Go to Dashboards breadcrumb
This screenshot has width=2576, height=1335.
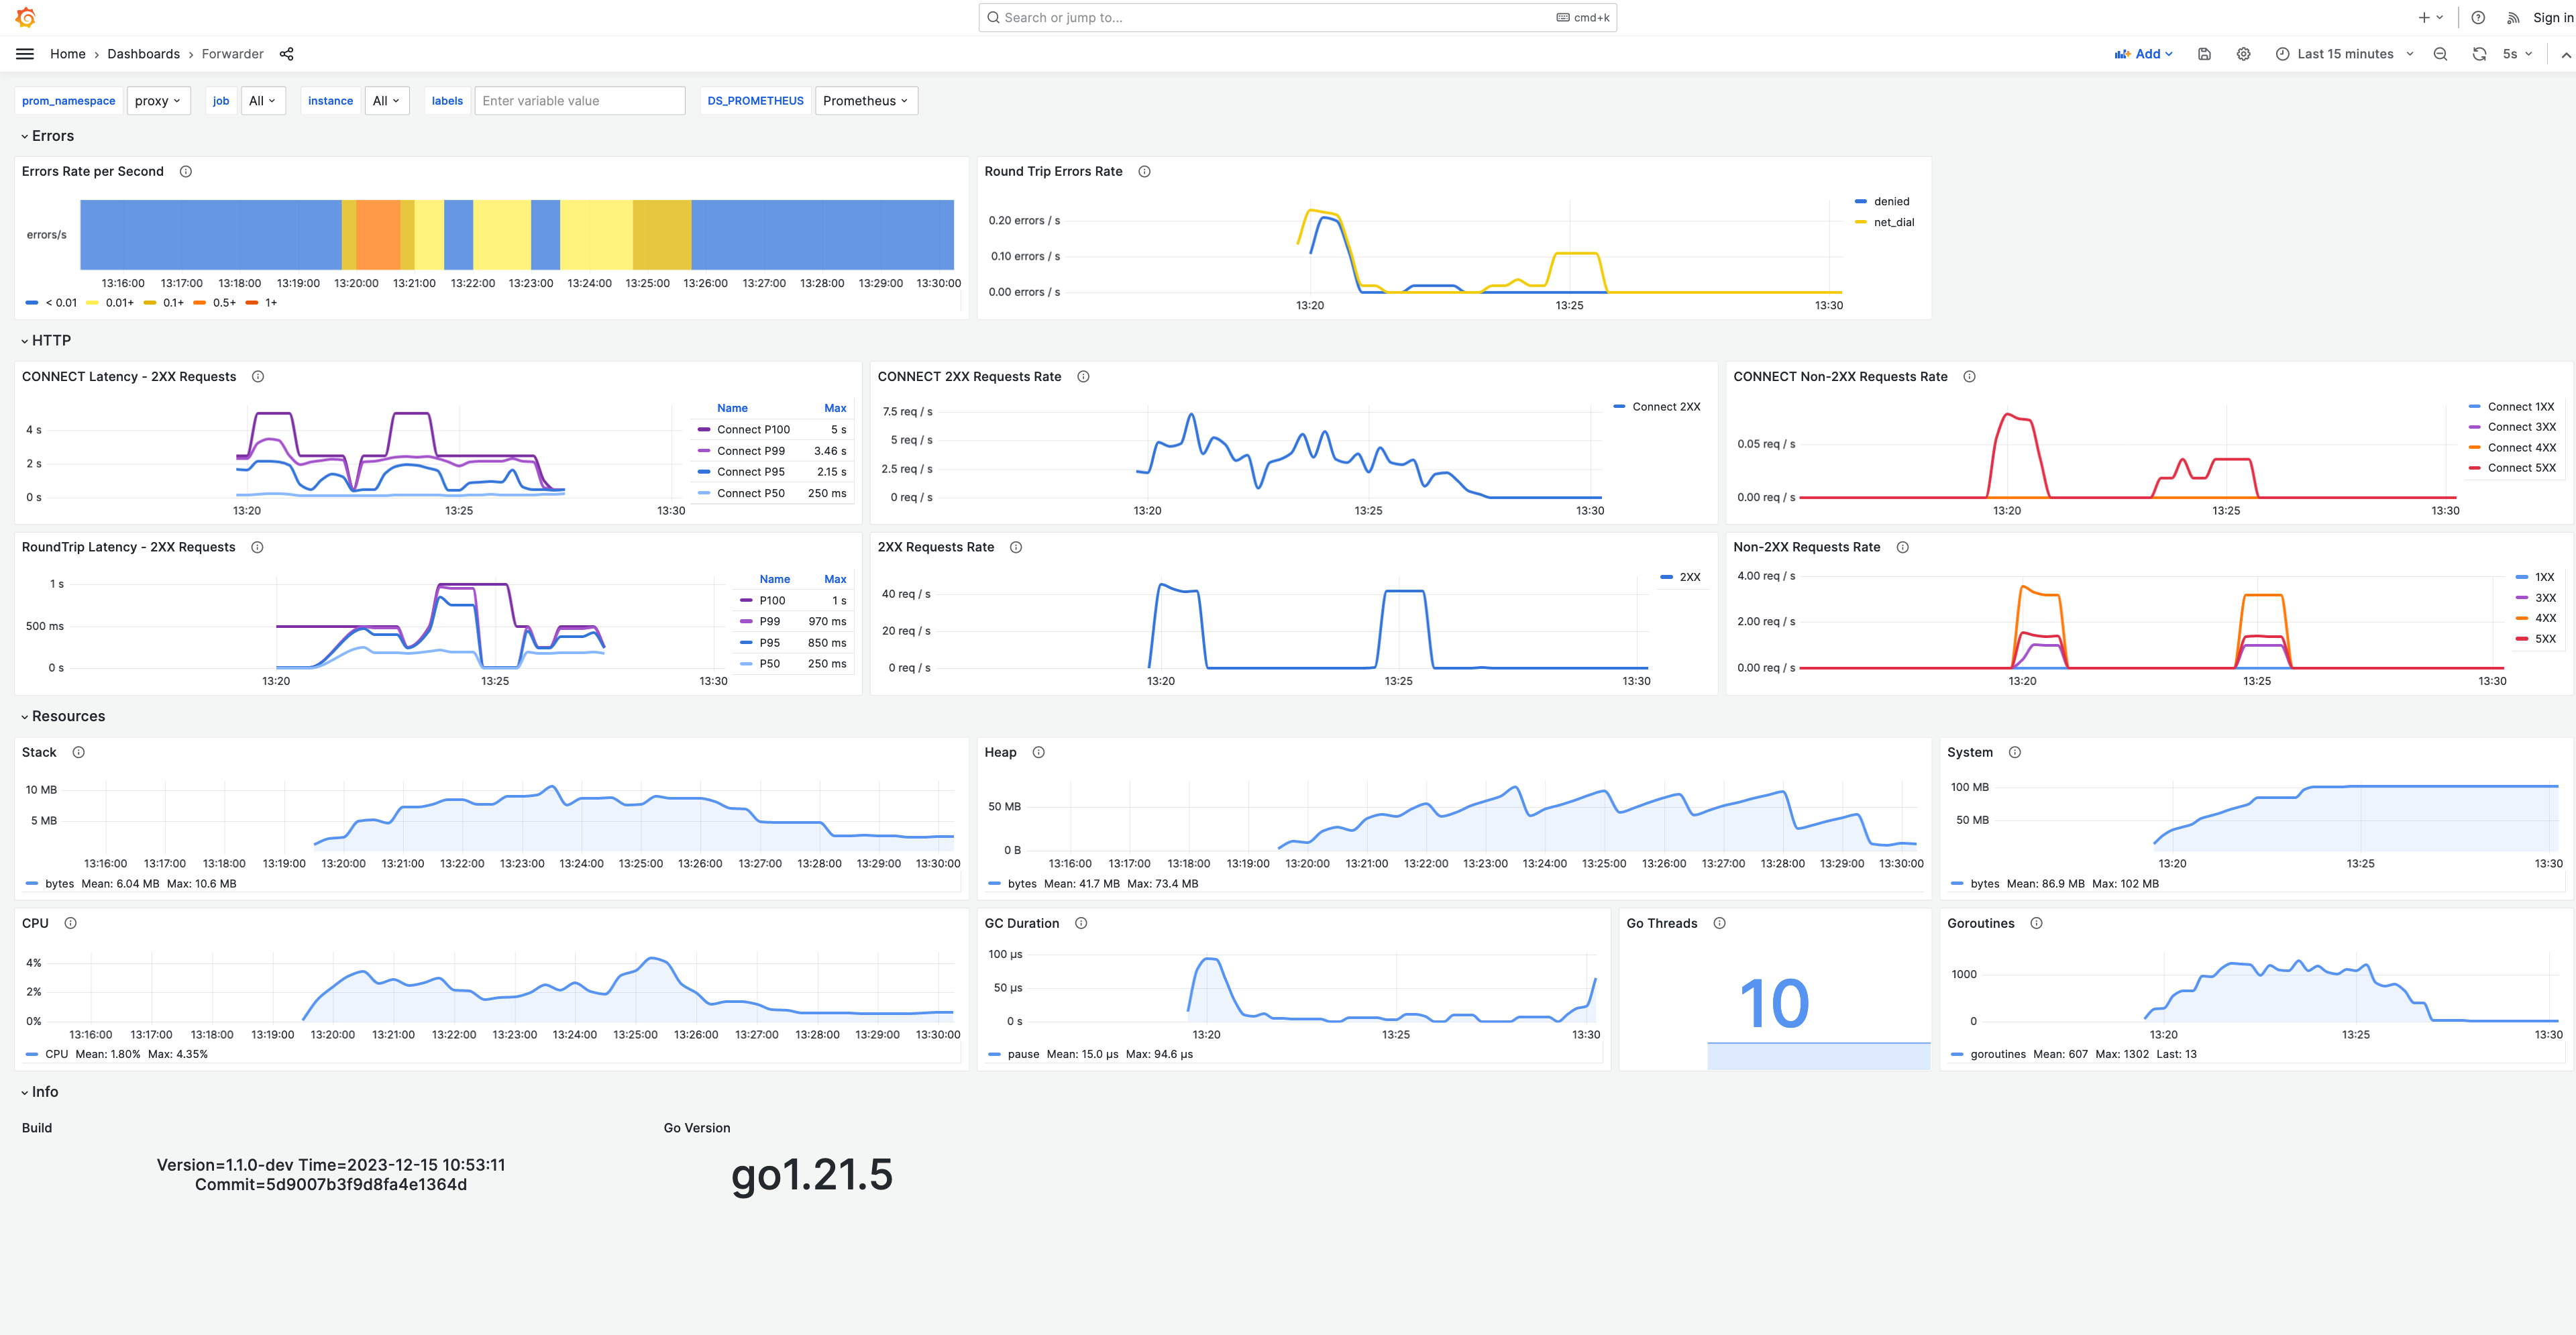coord(143,54)
